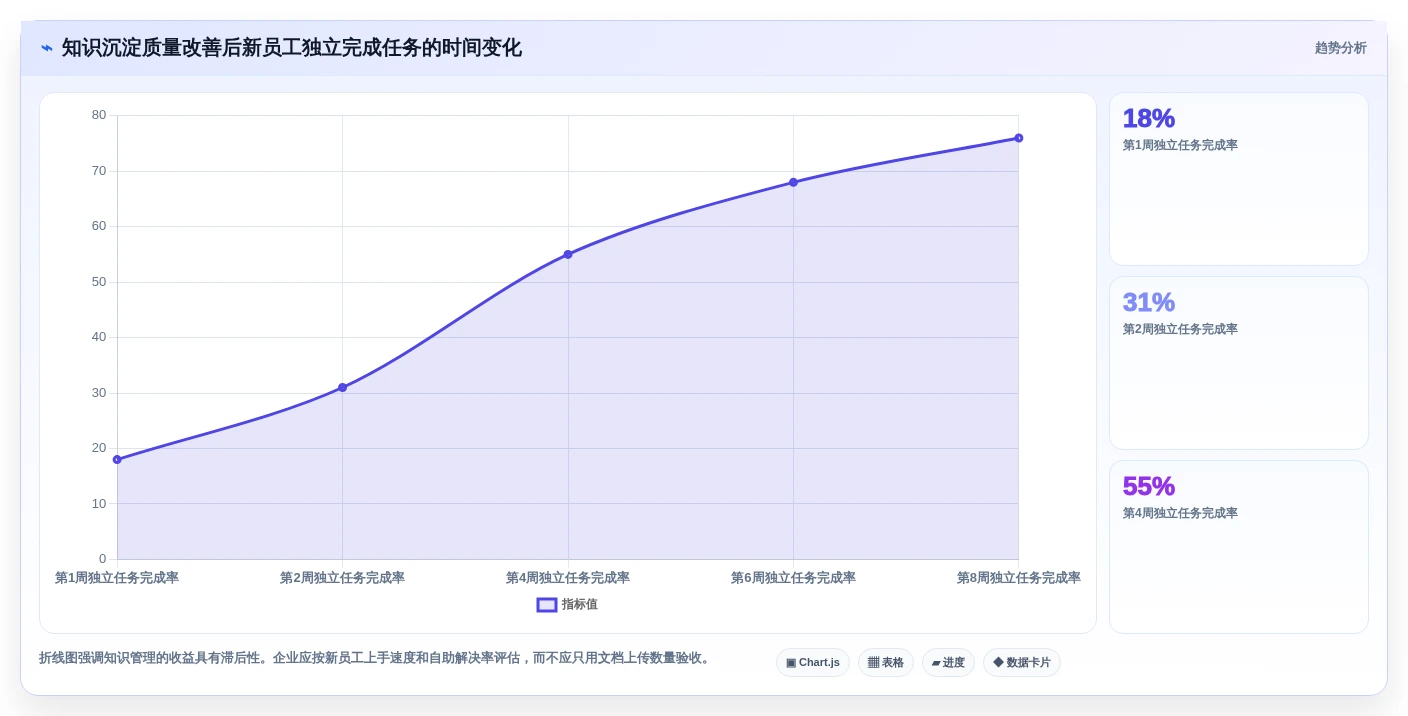Viewport: 1408px width, 716px height.
Task: Click the 第8周 data point on the line
Action: point(1018,138)
